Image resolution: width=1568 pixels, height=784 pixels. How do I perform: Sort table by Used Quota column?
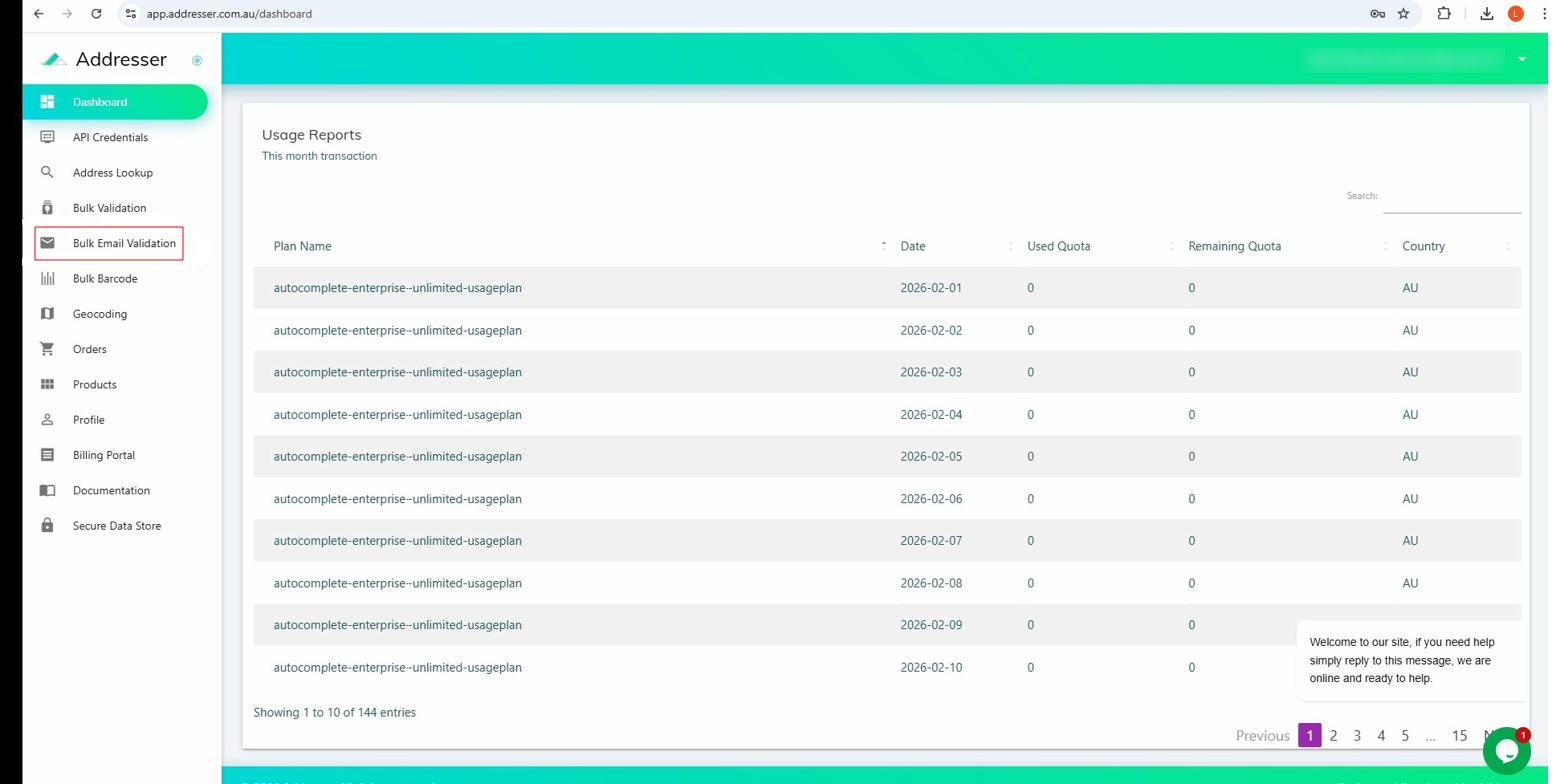click(1058, 246)
